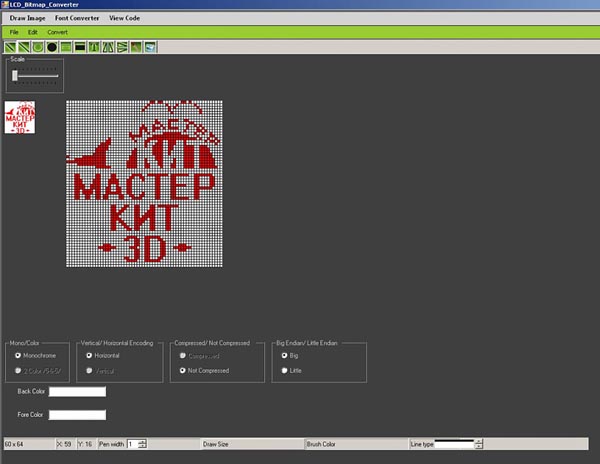This screenshot has height=464, width=600.
Task: Click the X: 59 coordinate readout
Action: point(64,444)
